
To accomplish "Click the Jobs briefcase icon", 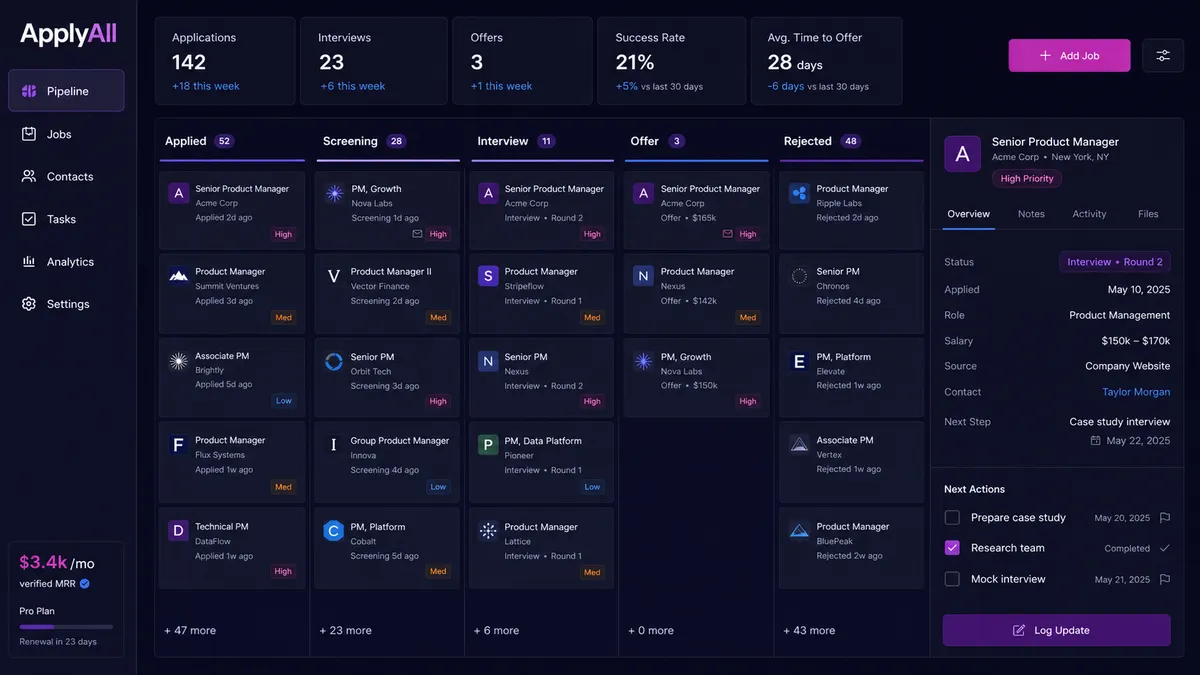I will pyautogui.click(x=29, y=134).
